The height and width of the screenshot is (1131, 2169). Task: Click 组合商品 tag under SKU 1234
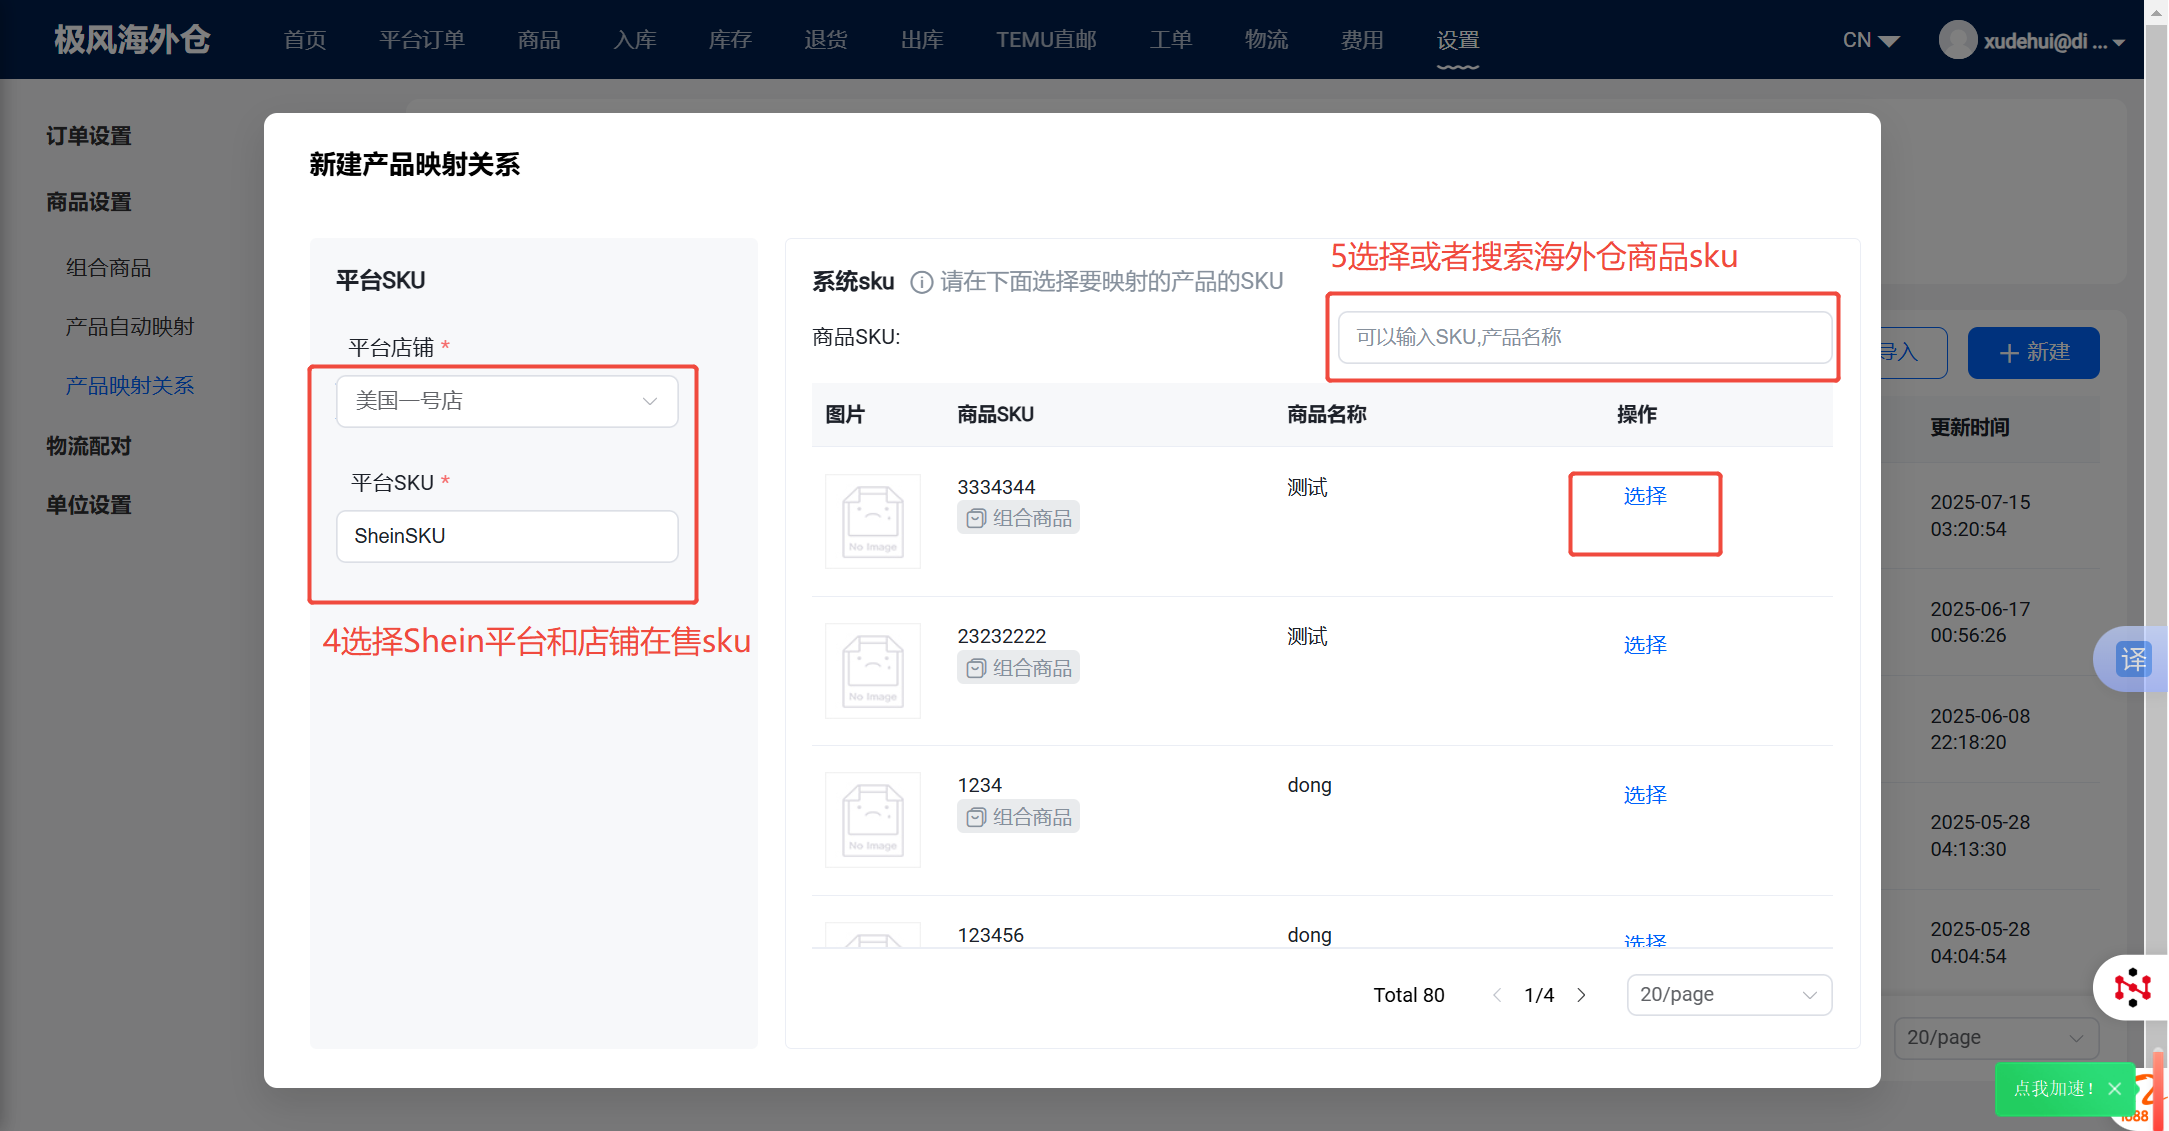point(1018,817)
